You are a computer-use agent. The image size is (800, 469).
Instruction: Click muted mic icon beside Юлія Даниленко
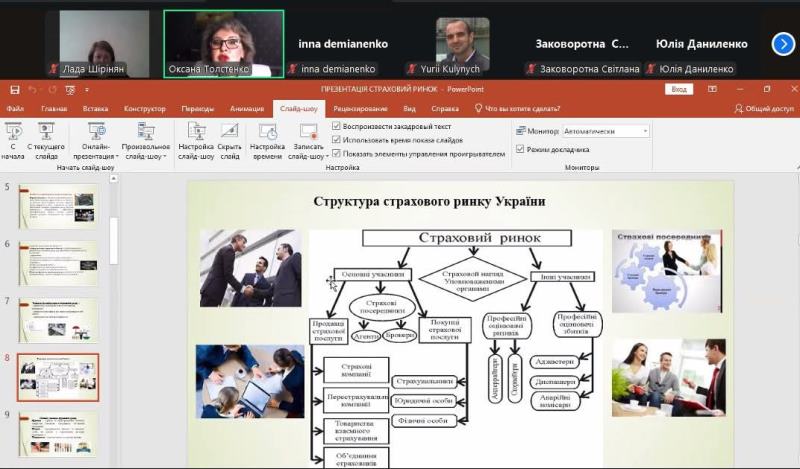coord(651,69)
